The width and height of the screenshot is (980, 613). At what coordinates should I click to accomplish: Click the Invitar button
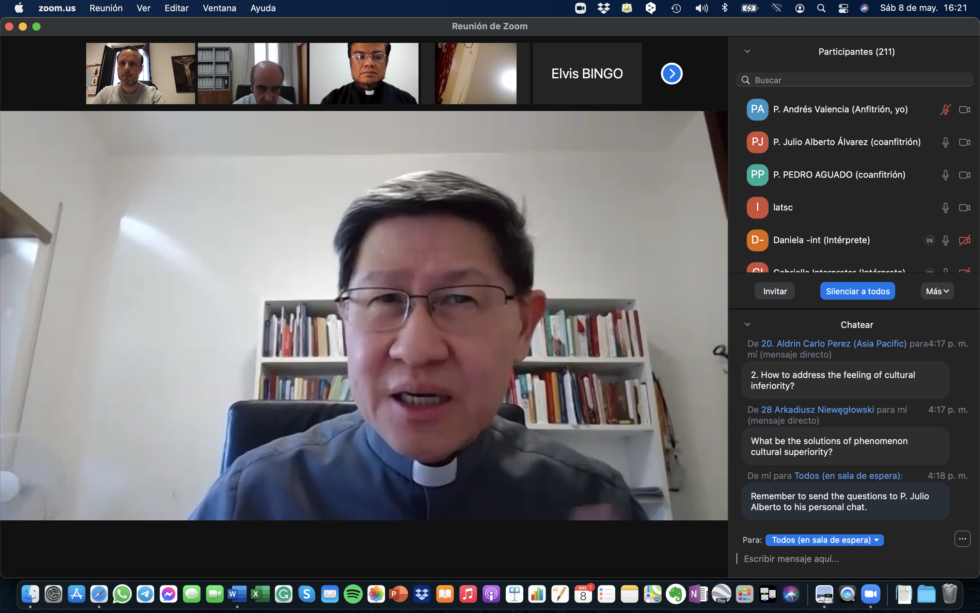coord(775,291)
